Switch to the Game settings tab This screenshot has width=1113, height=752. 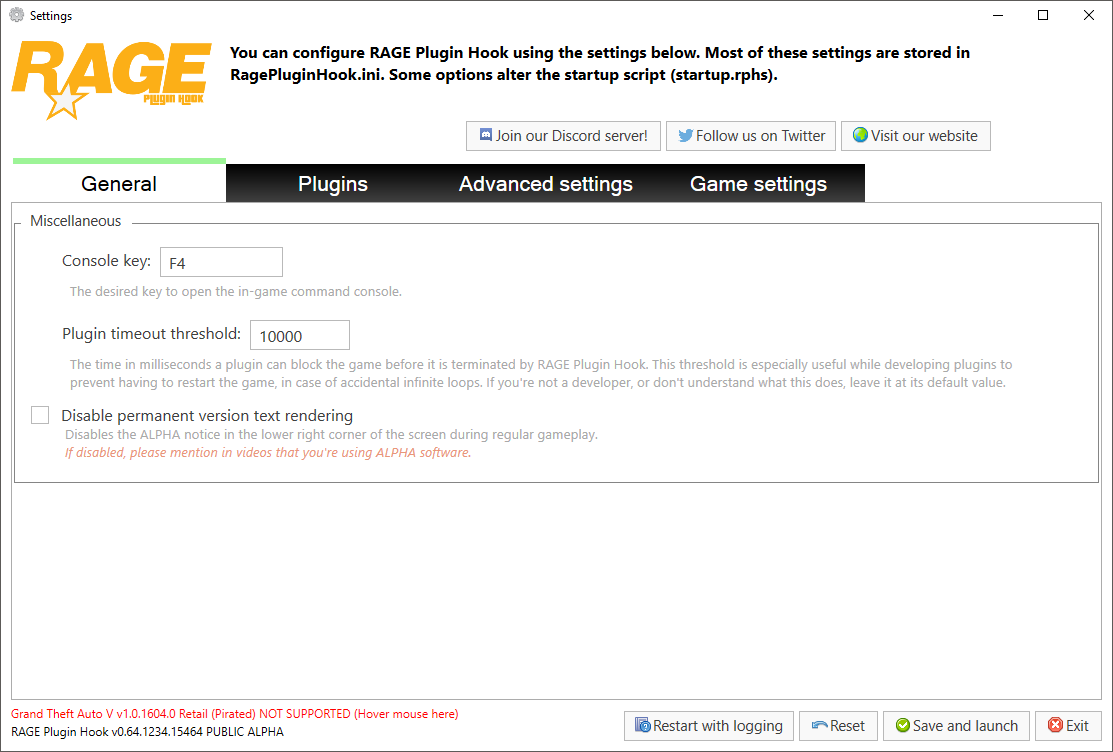pyautogui.click(x=759, y=183)
